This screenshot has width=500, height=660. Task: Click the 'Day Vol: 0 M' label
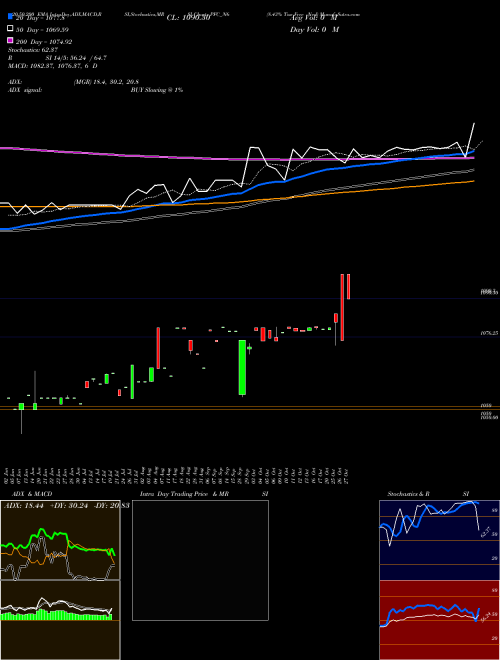pos(314,30)
